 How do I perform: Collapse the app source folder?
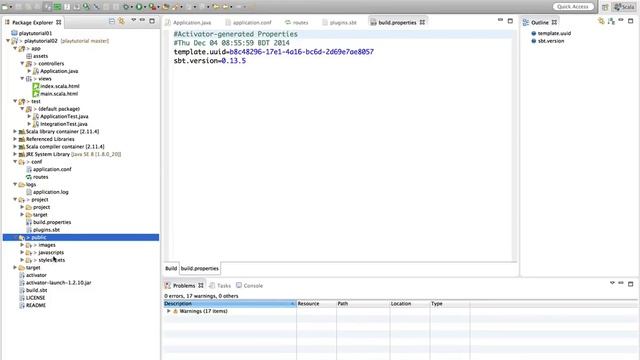(15, 49)
